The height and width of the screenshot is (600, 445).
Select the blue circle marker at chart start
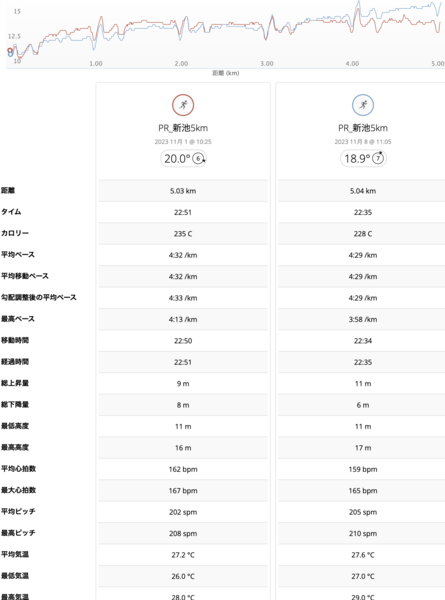tap(10, 54)
